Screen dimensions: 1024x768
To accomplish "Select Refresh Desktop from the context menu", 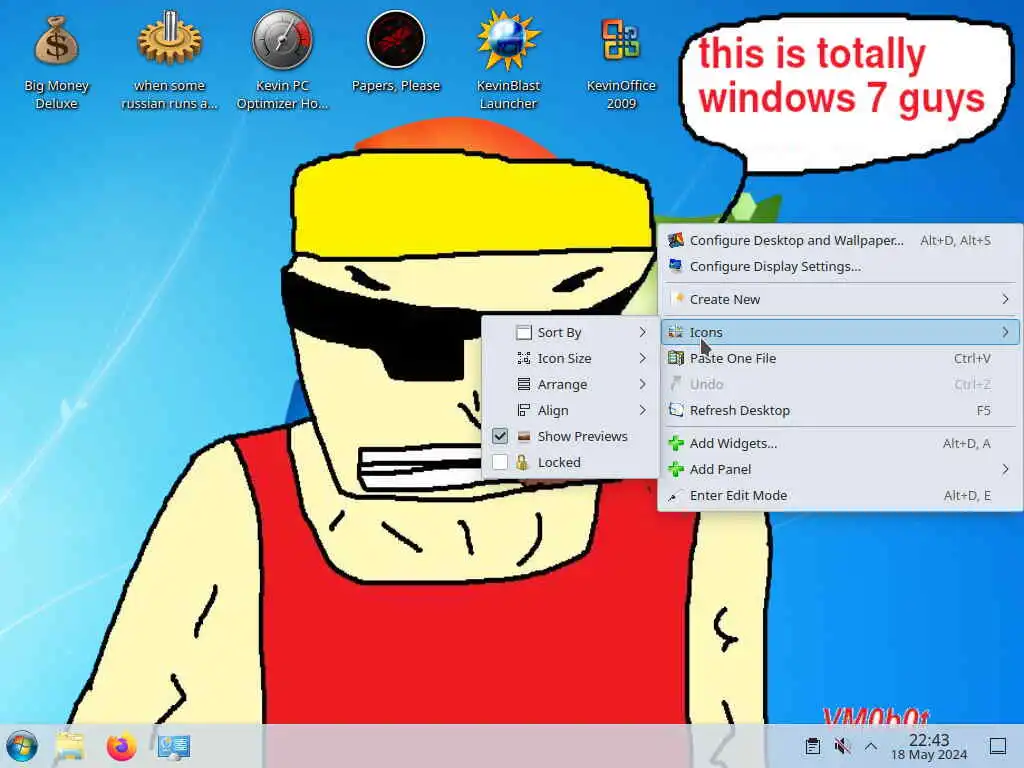I will (840, 410).
